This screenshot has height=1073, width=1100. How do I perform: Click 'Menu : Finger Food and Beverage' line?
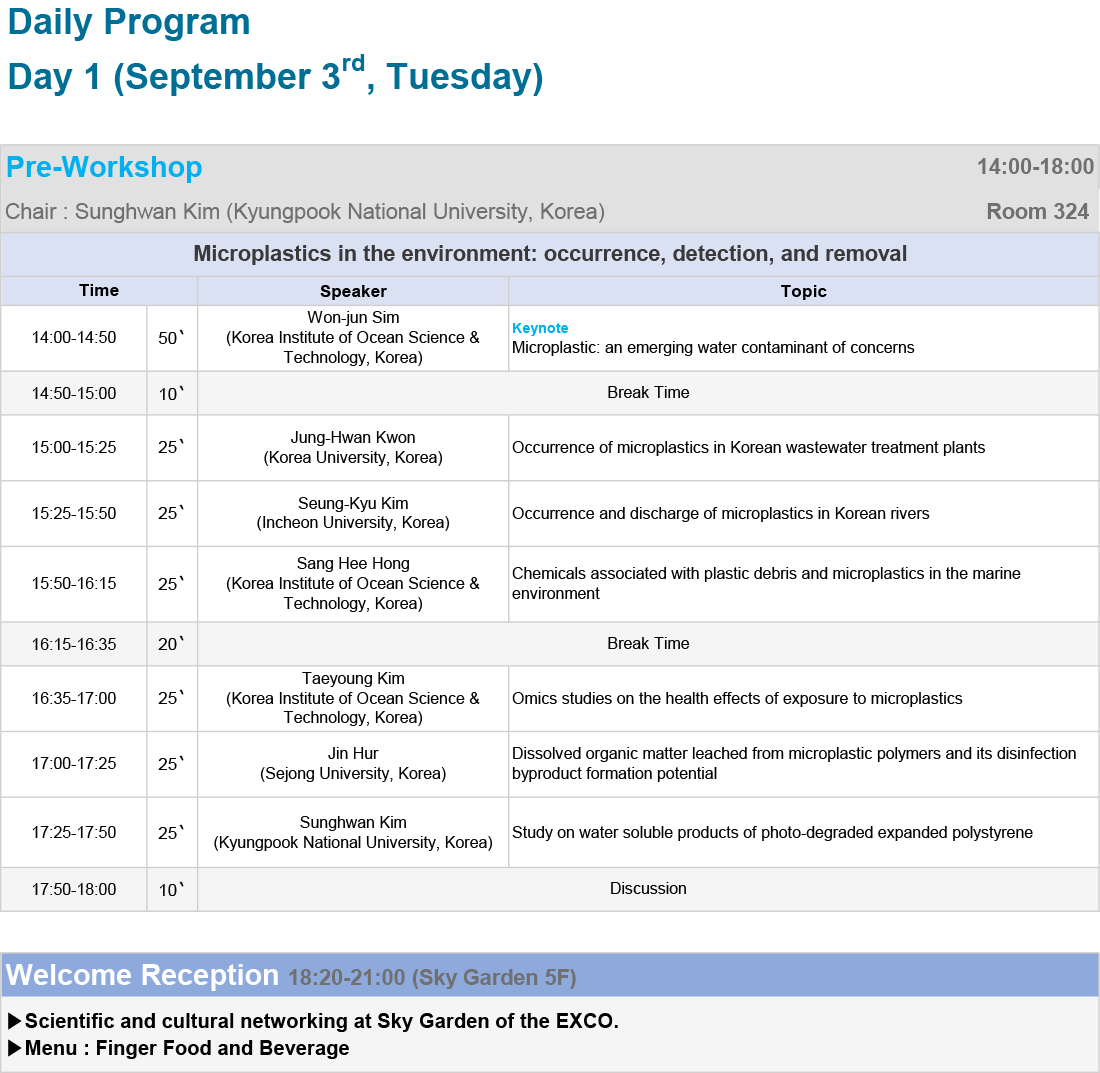[x=178, y=1048]
